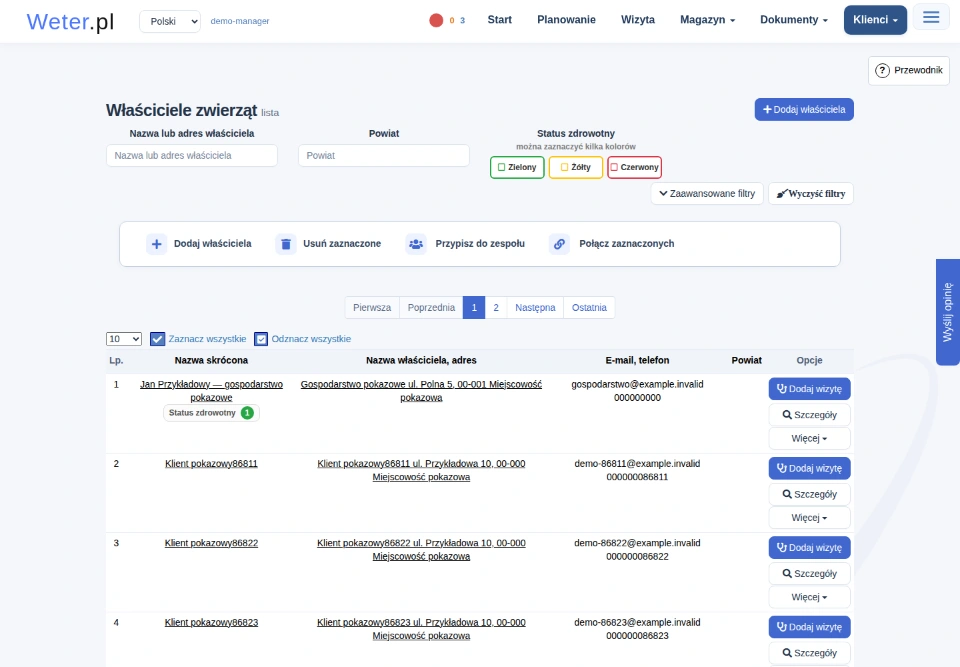This screenshot has height=667, width=960.
Task: Go to pagination page 2
Action: click(496, 307)
